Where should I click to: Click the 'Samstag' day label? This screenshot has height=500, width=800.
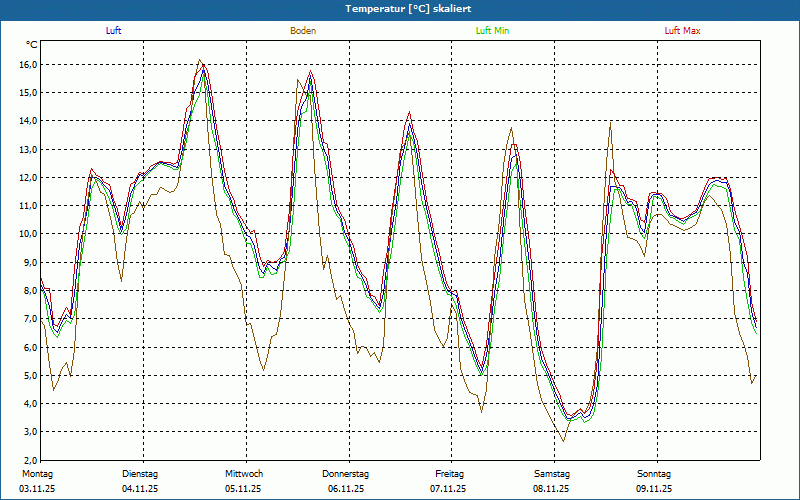pyautogui.click(x=552, y=473)
